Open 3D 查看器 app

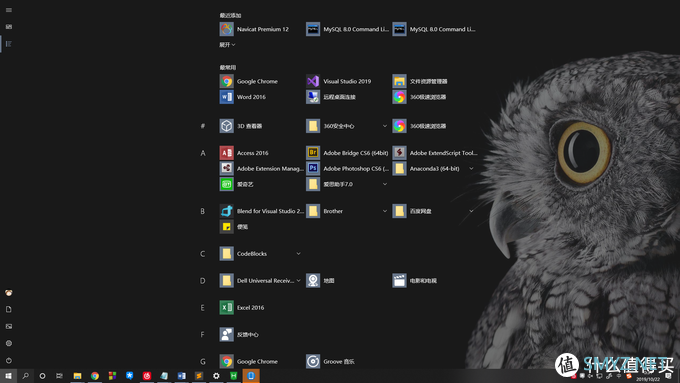(241, 126)
